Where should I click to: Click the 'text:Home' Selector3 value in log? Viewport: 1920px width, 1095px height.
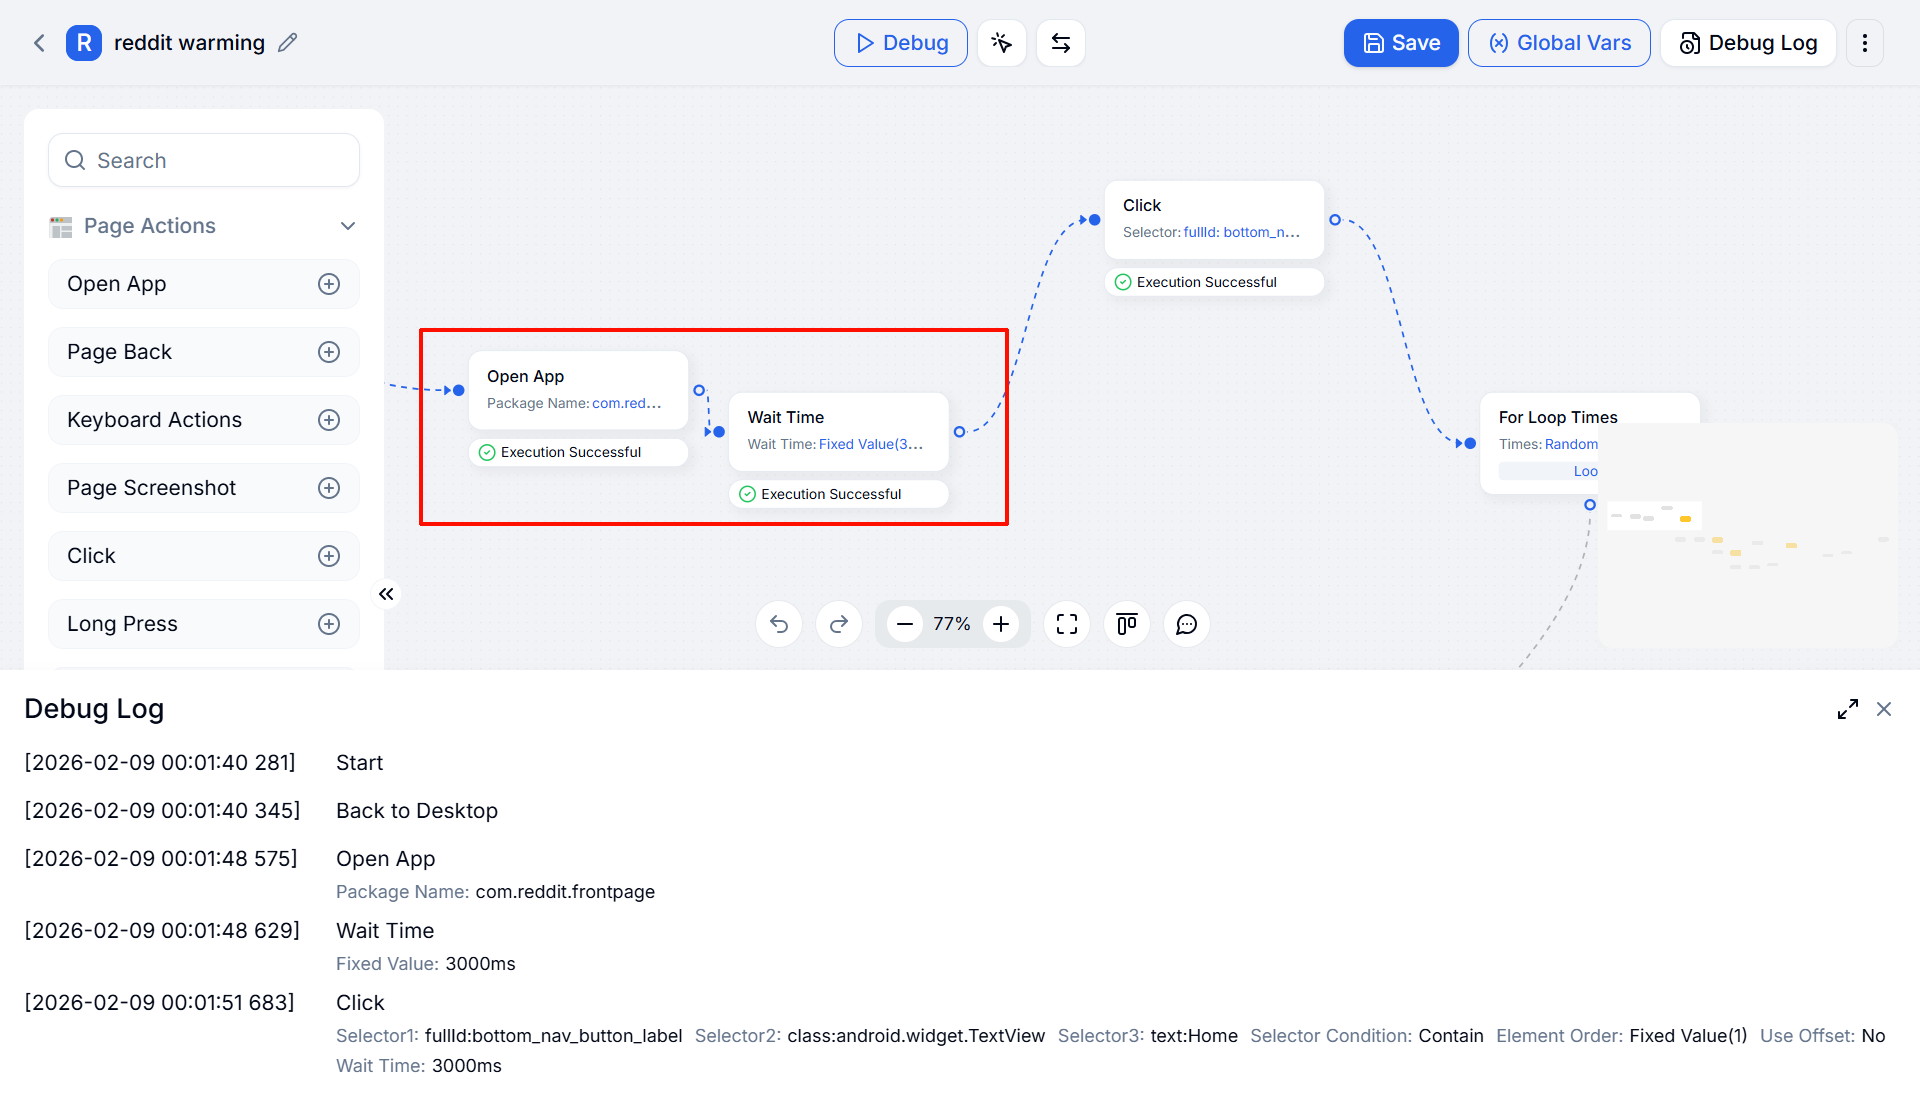[1194, 1036]
